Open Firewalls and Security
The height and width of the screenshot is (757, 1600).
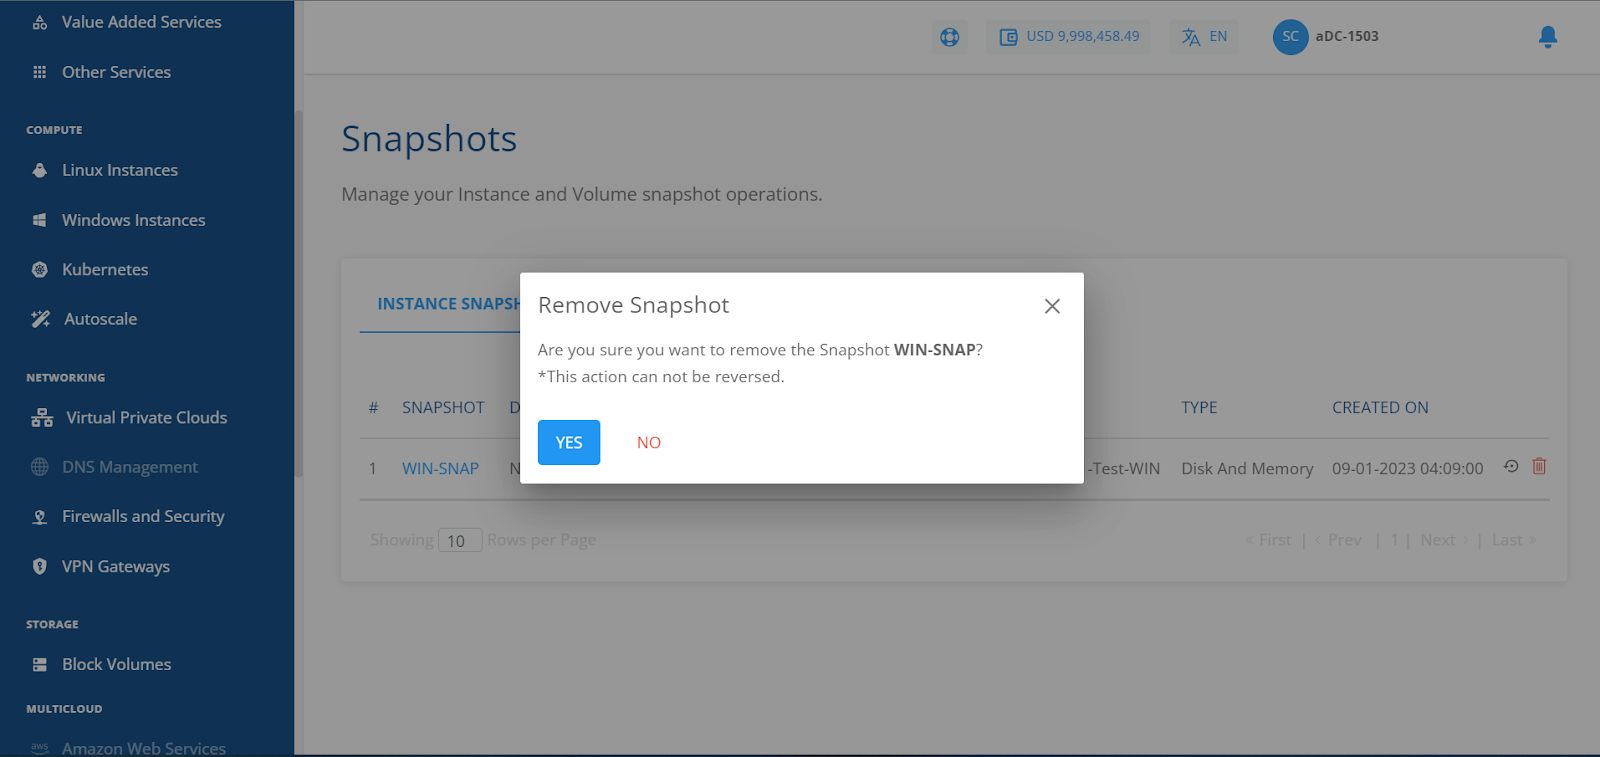point(143,516)
